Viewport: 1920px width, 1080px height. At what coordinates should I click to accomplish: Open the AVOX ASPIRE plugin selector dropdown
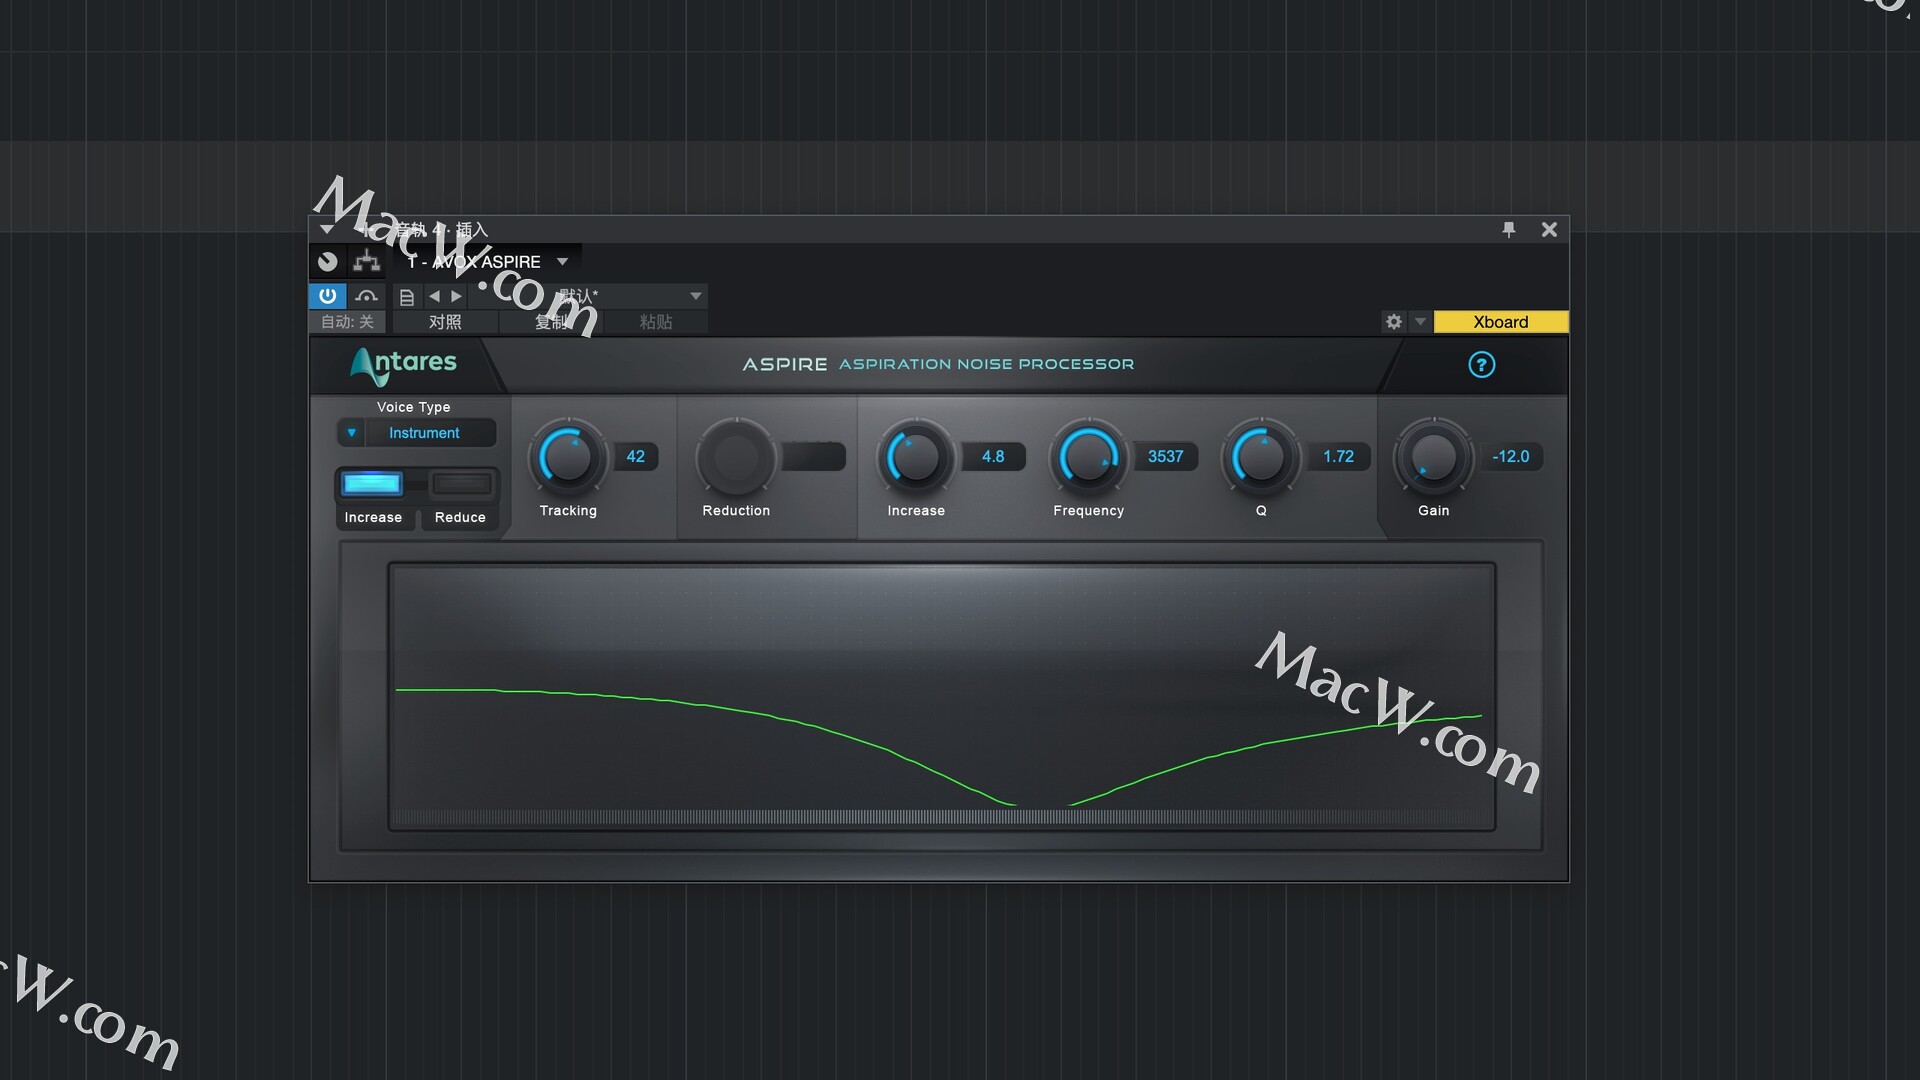(563, 262)
